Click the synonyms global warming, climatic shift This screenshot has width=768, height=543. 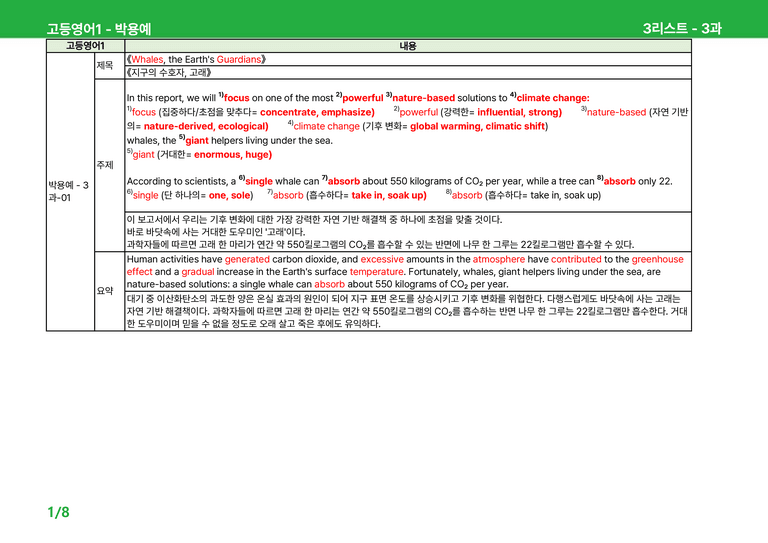(x=478, y=126)
